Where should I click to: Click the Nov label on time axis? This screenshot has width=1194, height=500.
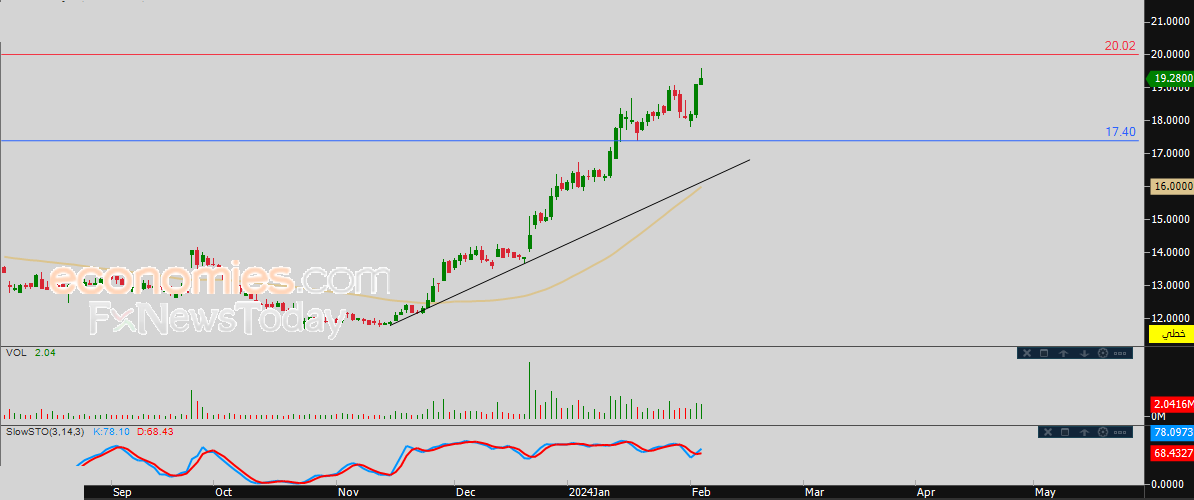(349, 492)
